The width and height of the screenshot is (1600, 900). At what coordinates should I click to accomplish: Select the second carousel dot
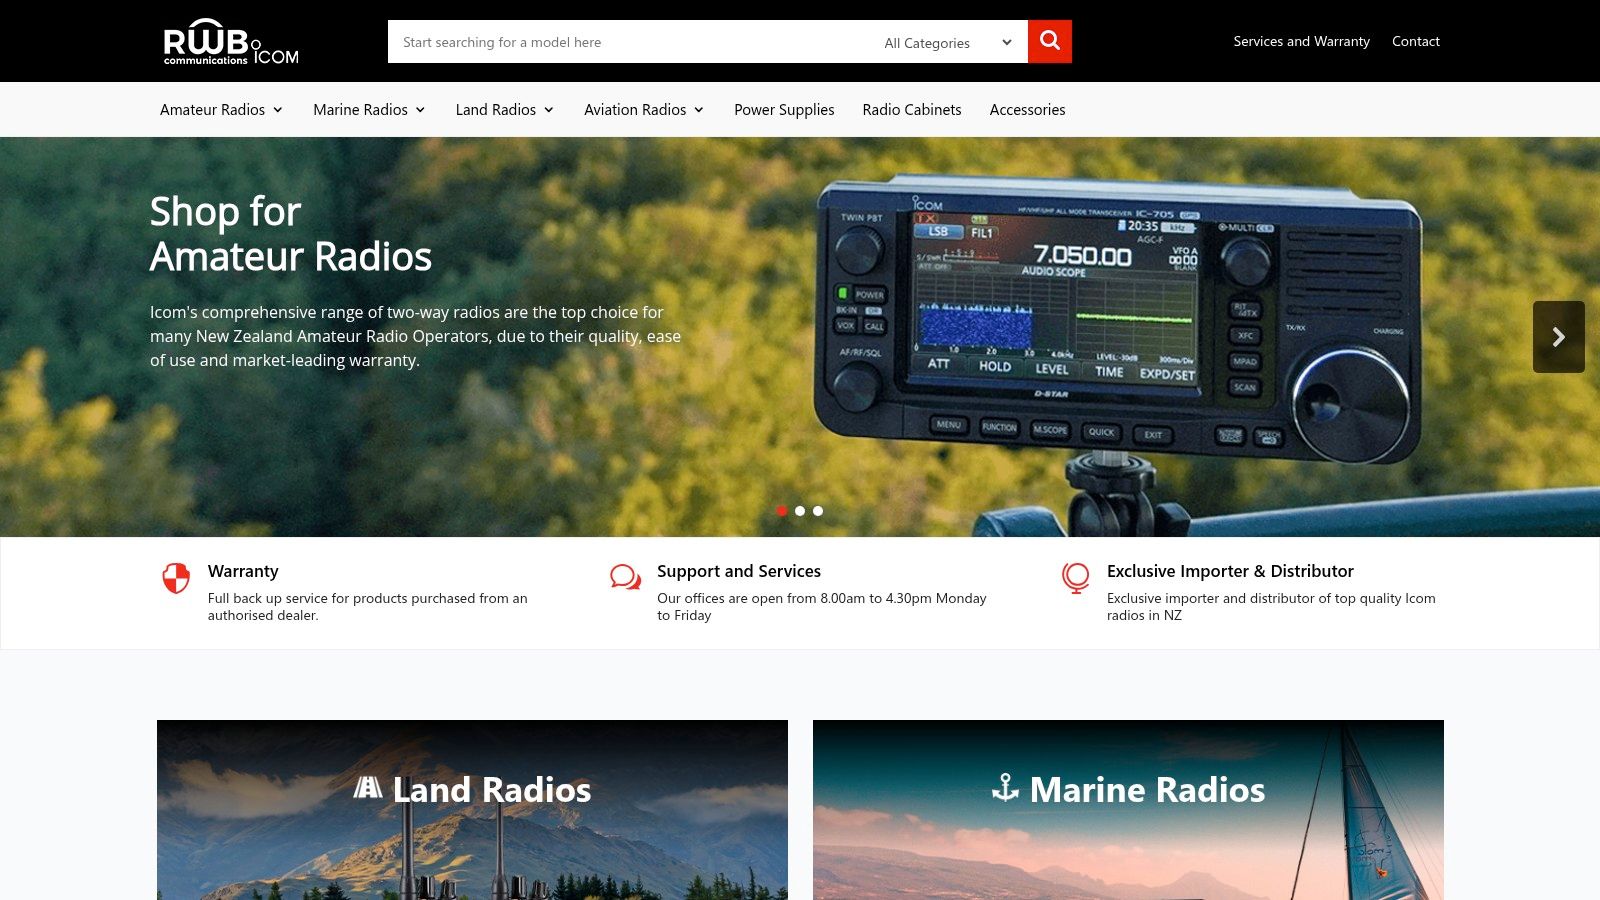tap(800, 511)
